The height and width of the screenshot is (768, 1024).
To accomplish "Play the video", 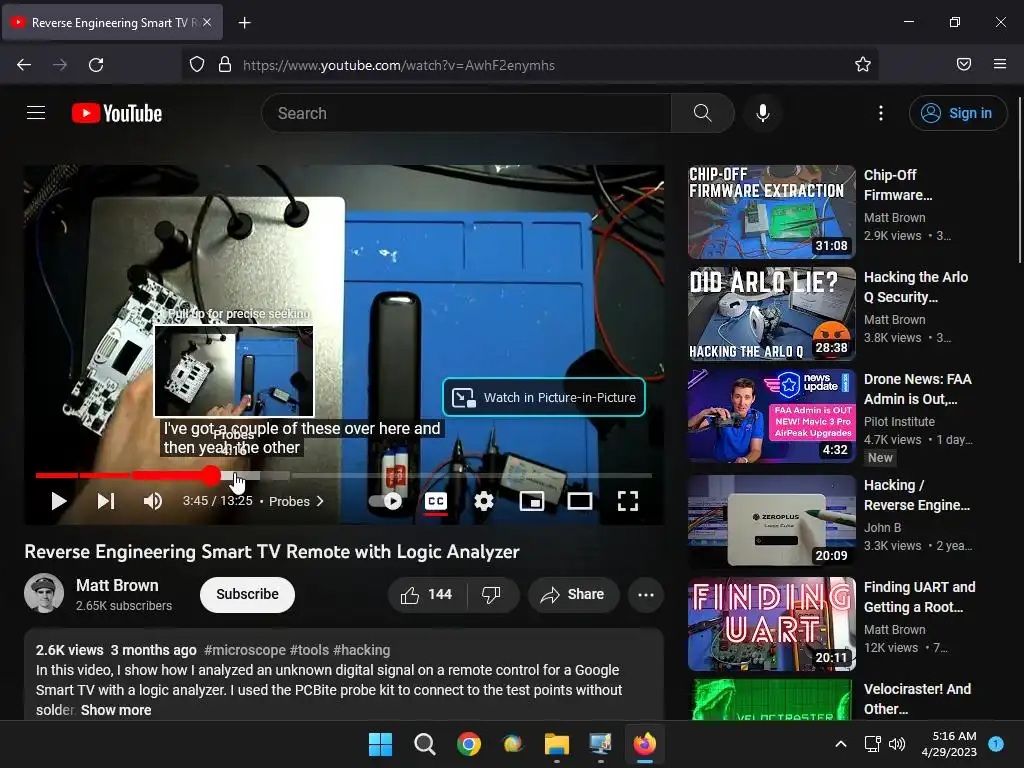I will coord(59,501).
